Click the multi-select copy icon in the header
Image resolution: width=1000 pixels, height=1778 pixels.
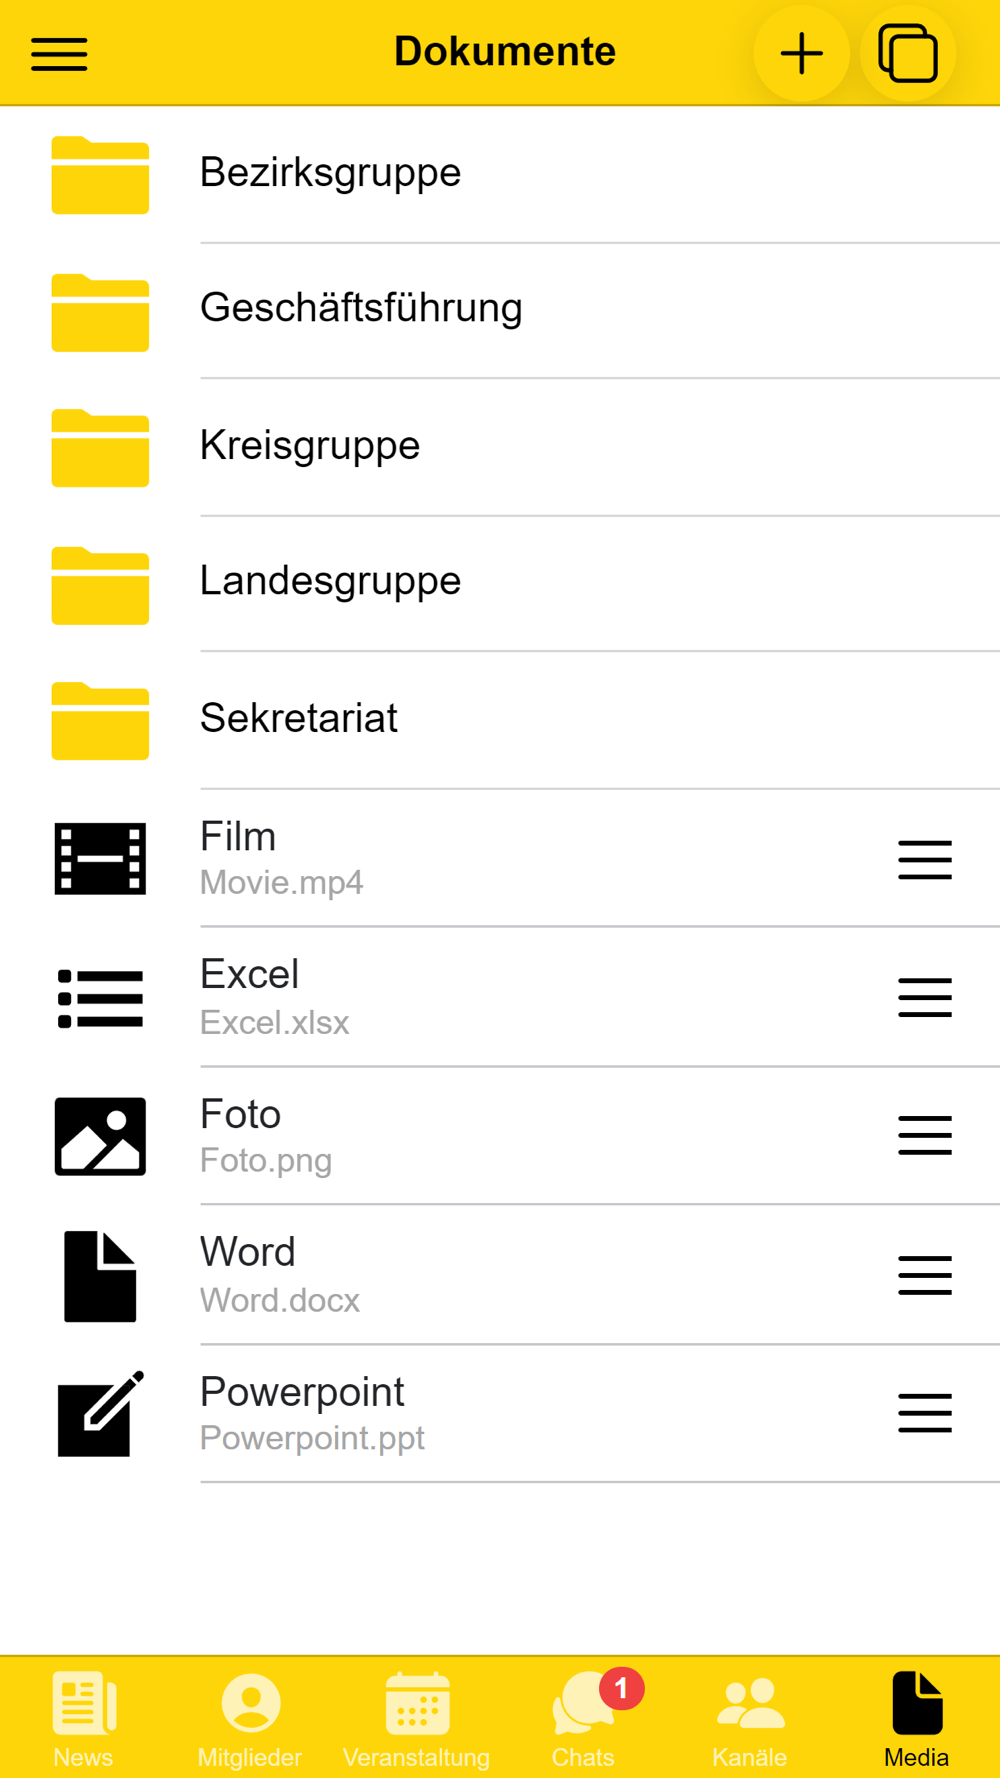click(907, 54)
